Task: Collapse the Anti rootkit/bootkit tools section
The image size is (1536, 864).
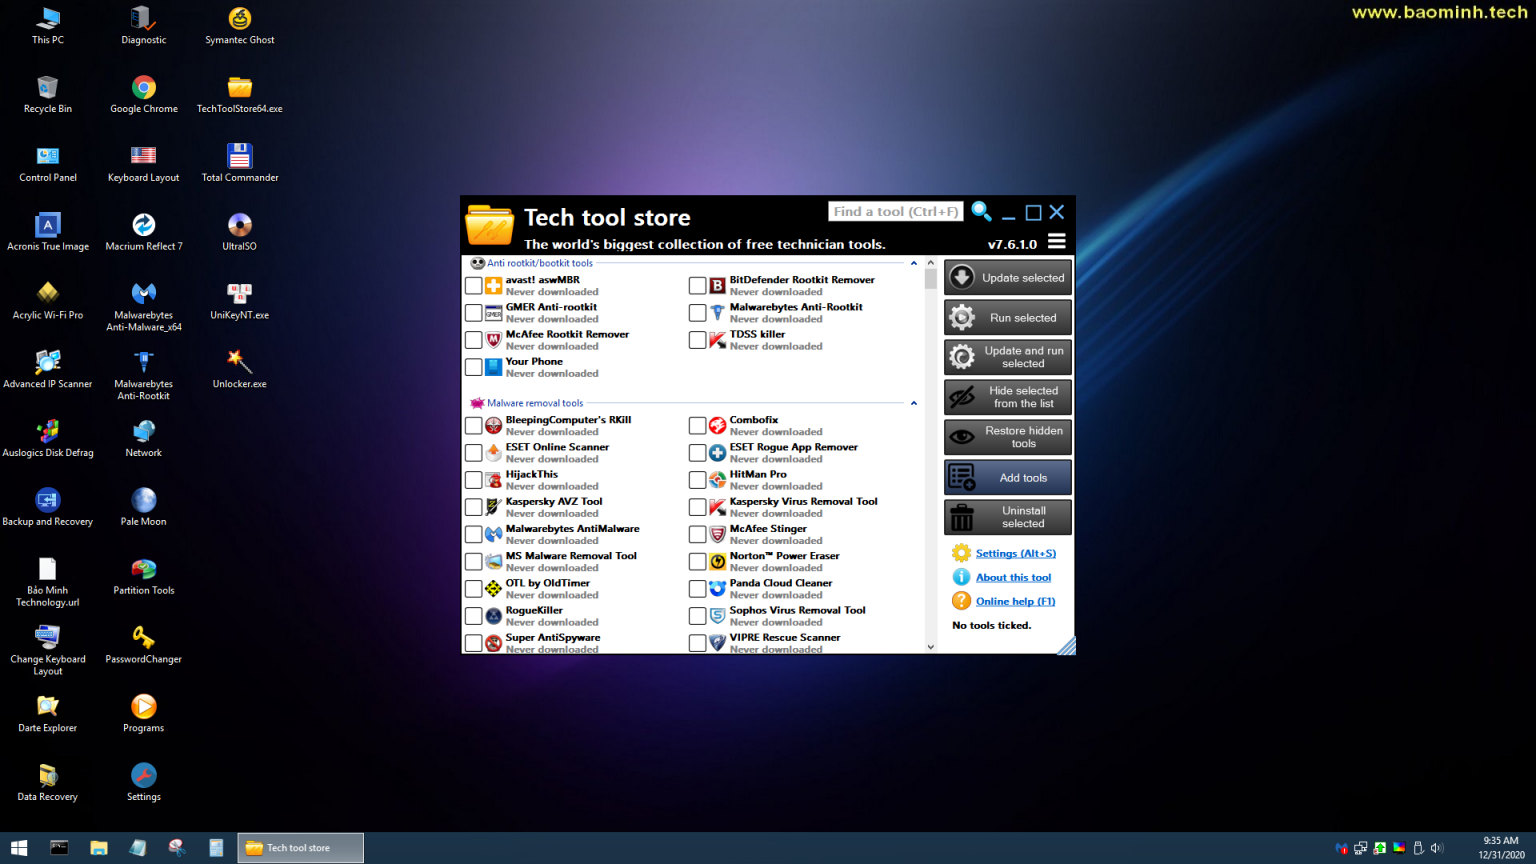Action: [x=914, y=263]
